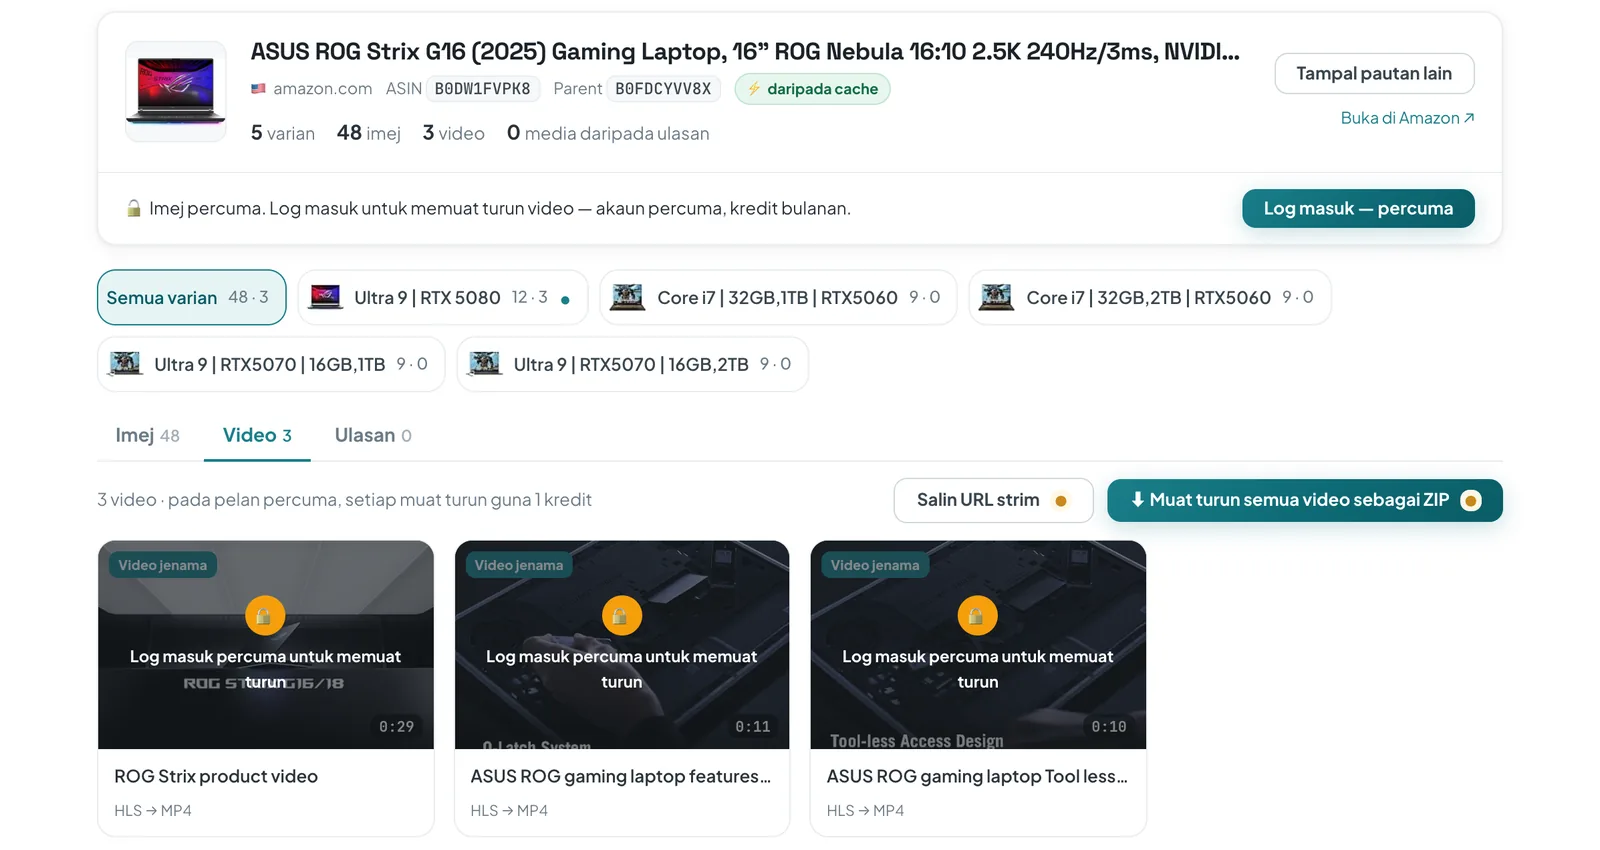Image resolution: width=1600 pixels, height=850 pixels.
Task: Pick Ultra 9 | RTX5070 | 16GB,2TB variant
Action: click(x=633, y=364)
